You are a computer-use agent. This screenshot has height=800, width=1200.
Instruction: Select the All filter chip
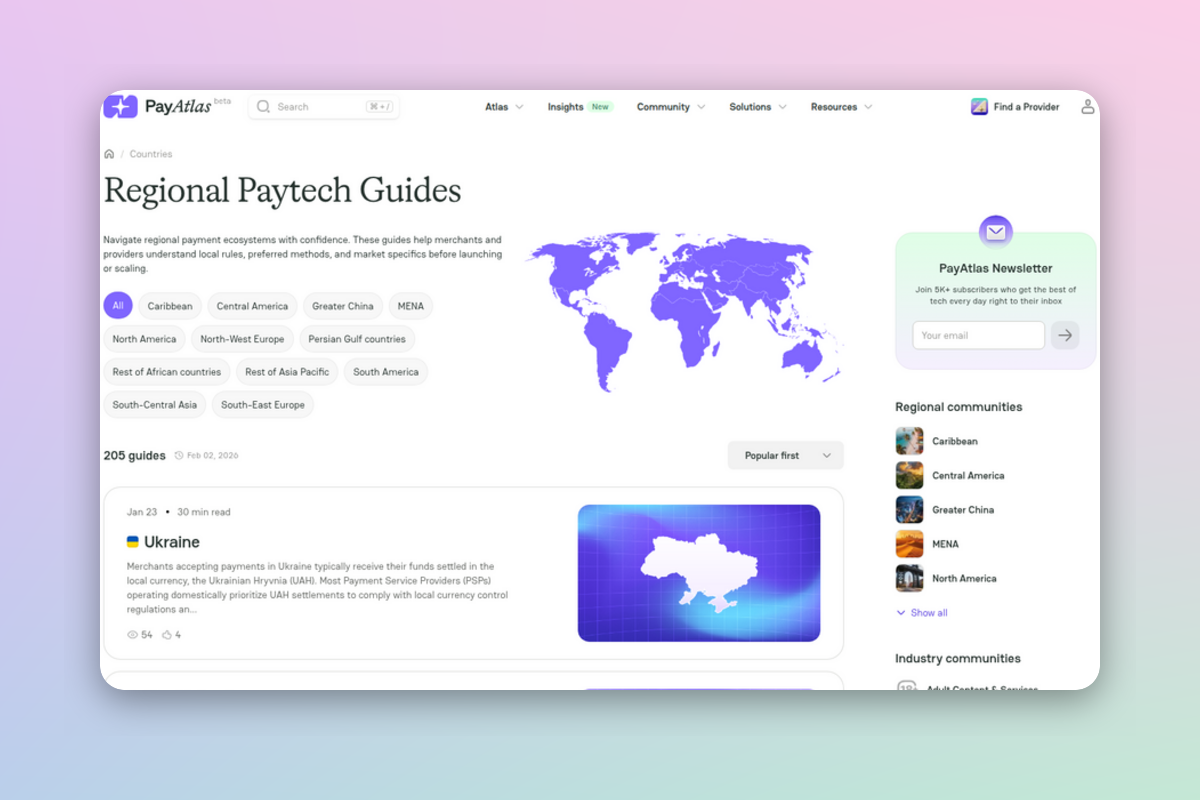pyautogui.click(x=118, y=306)
